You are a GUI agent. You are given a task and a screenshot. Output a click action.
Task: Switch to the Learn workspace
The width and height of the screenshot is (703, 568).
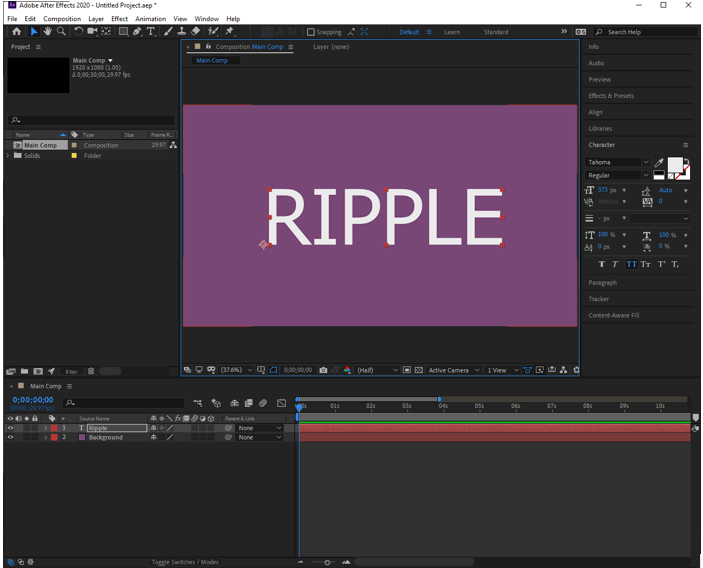click(x=452, y=32)
